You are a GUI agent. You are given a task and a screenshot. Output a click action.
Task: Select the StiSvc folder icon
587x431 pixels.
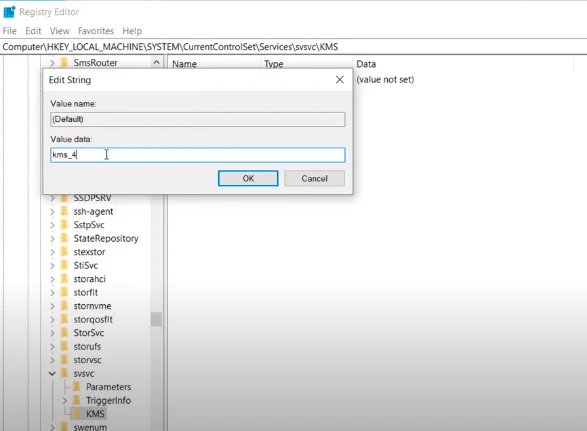pyautogui.click(x=64, y=265)
